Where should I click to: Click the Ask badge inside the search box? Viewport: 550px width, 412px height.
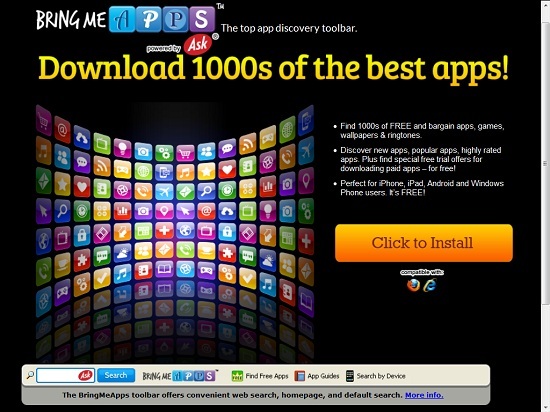click(x=85, y=376)
